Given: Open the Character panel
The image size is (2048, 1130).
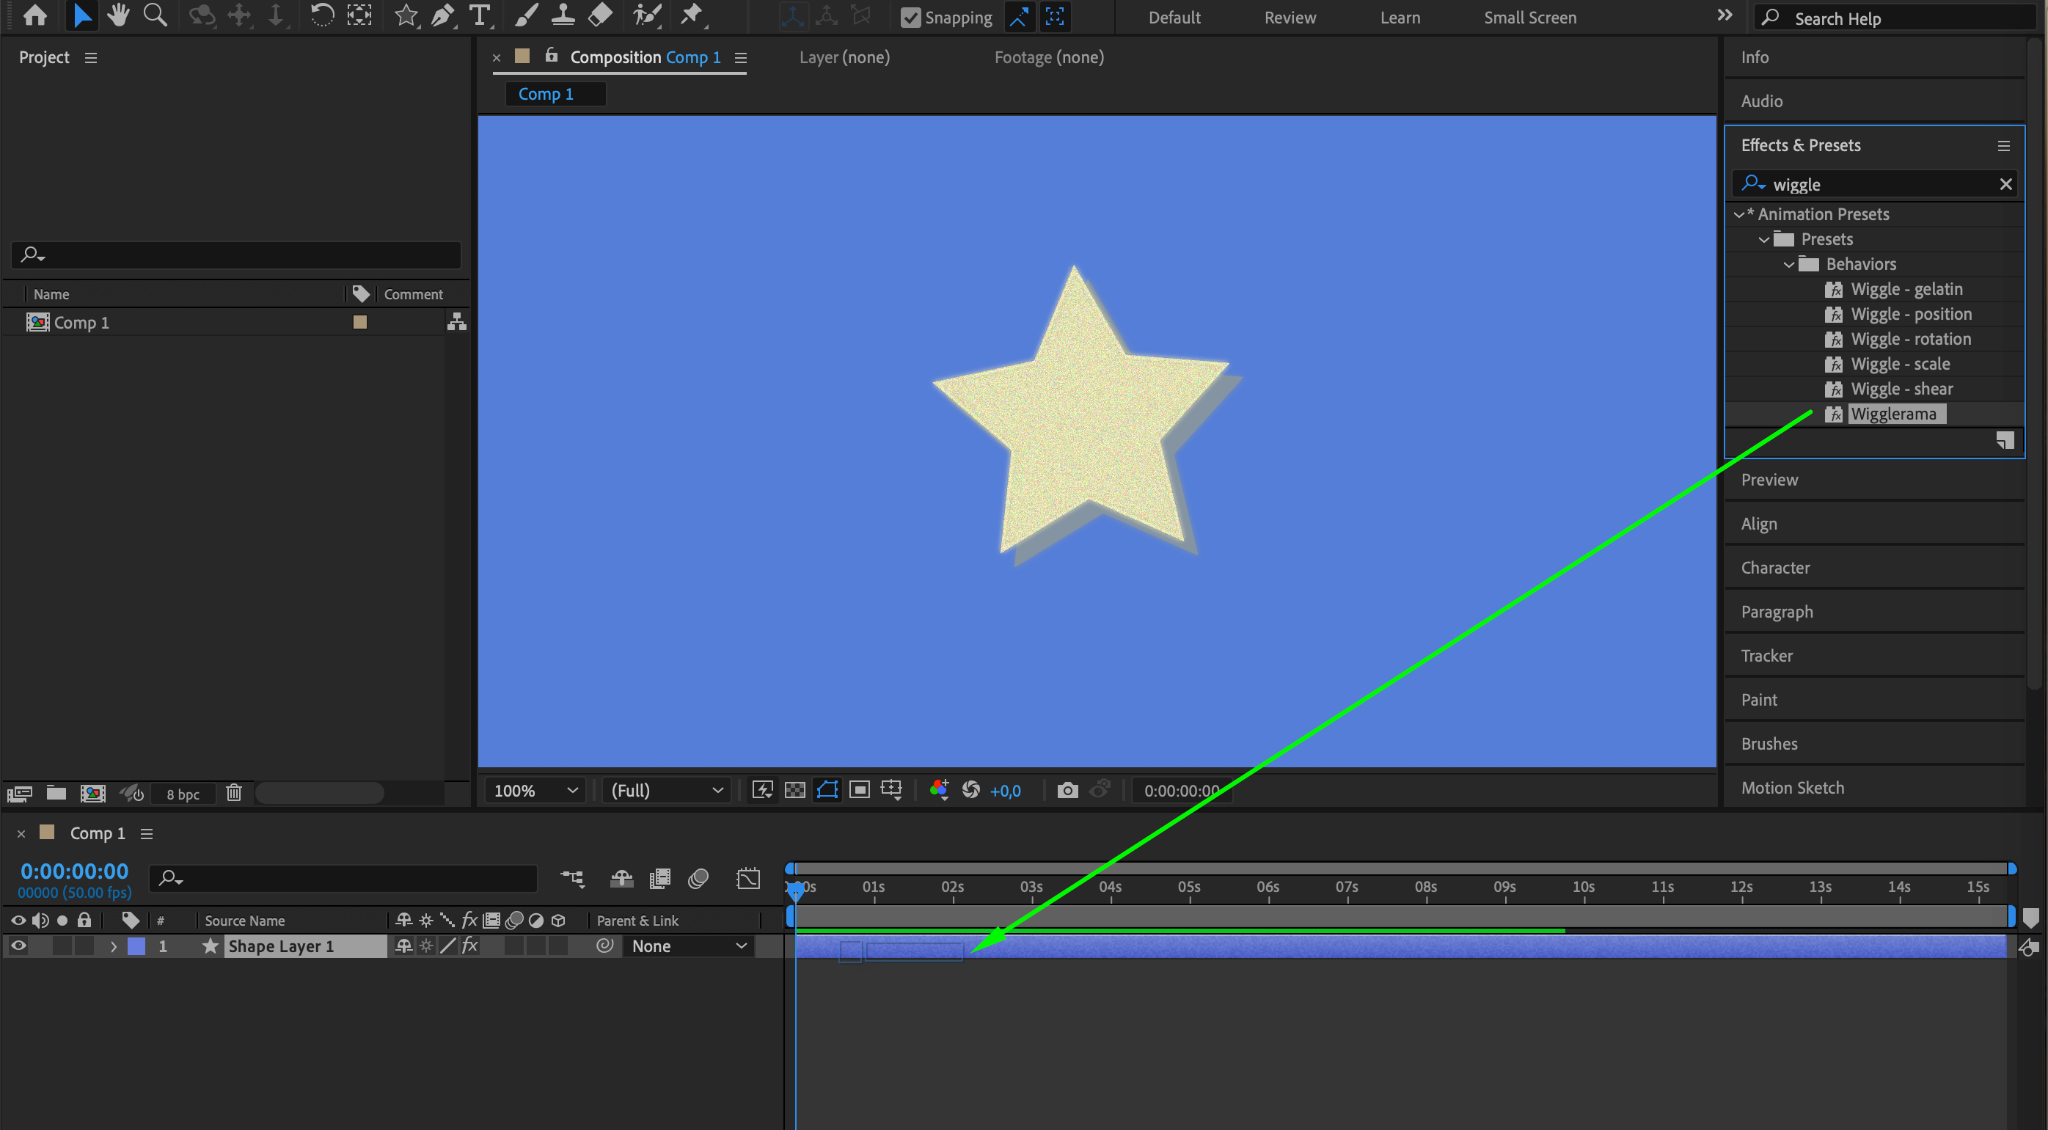Looking at the screenshot, I should click(x=1775, y=568).
